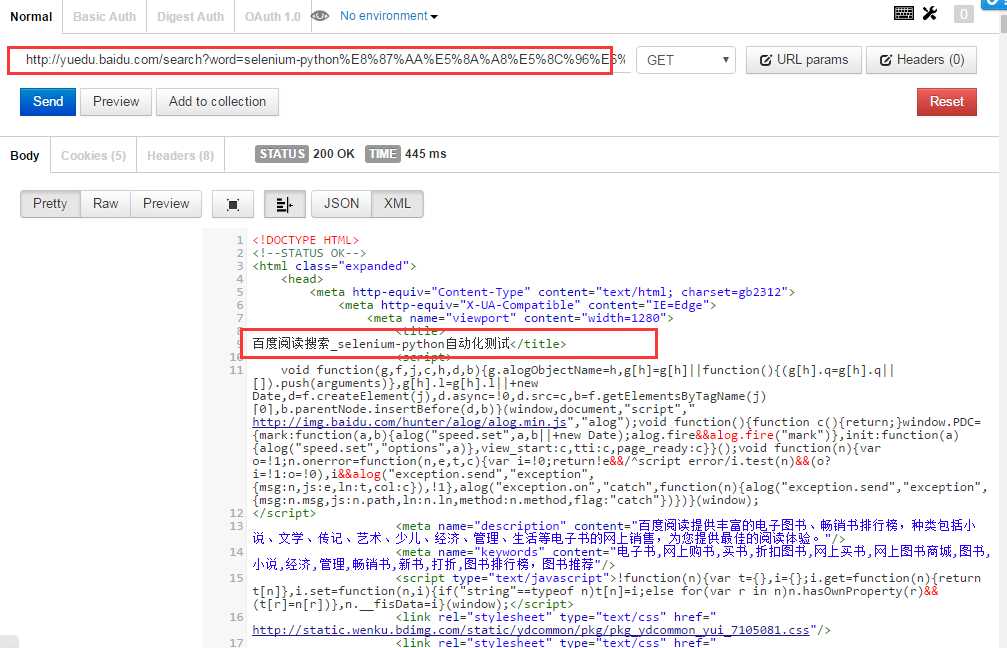Open the settings wrench icon
Viewport: 1007px width, 648px height.
point(930,13)
